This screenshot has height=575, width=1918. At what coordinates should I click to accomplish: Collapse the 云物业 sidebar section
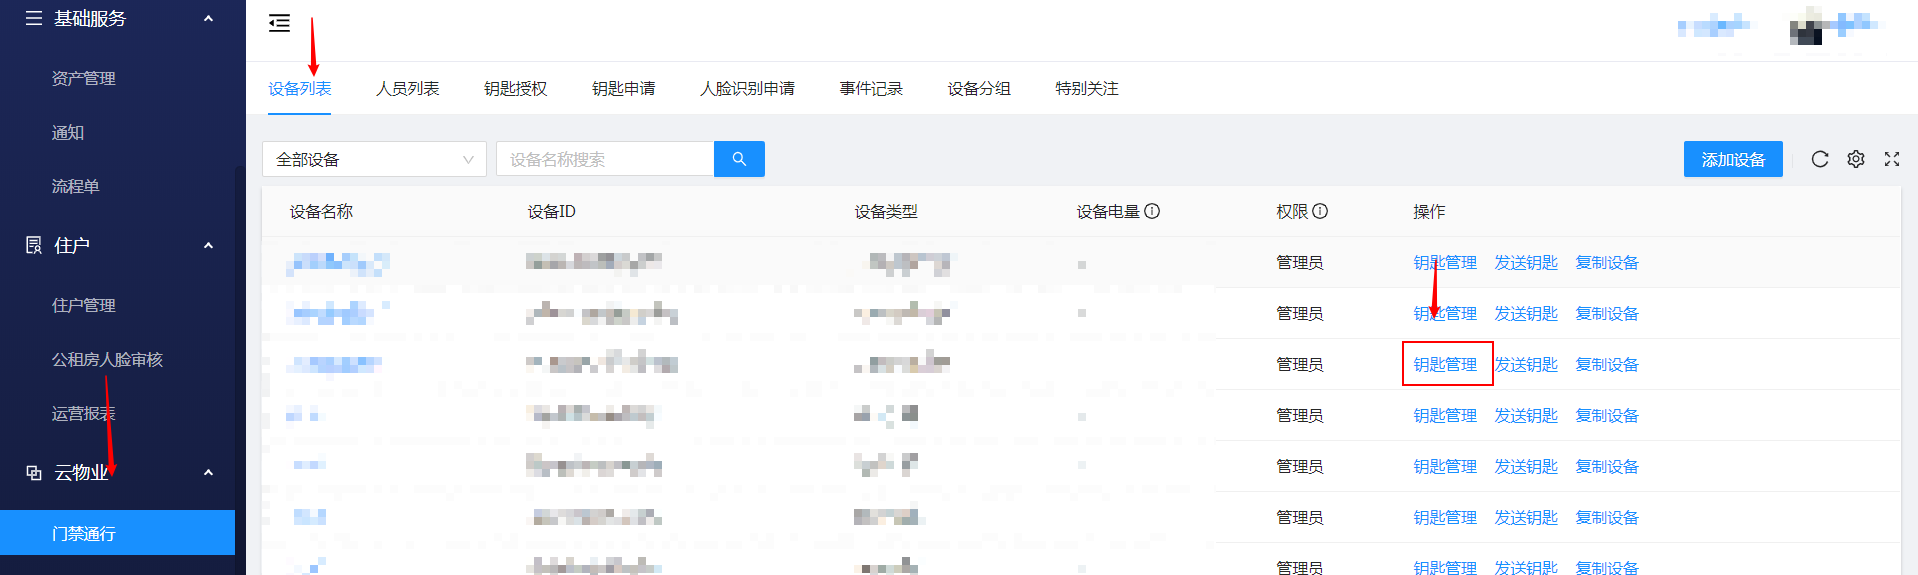(208, 472)
